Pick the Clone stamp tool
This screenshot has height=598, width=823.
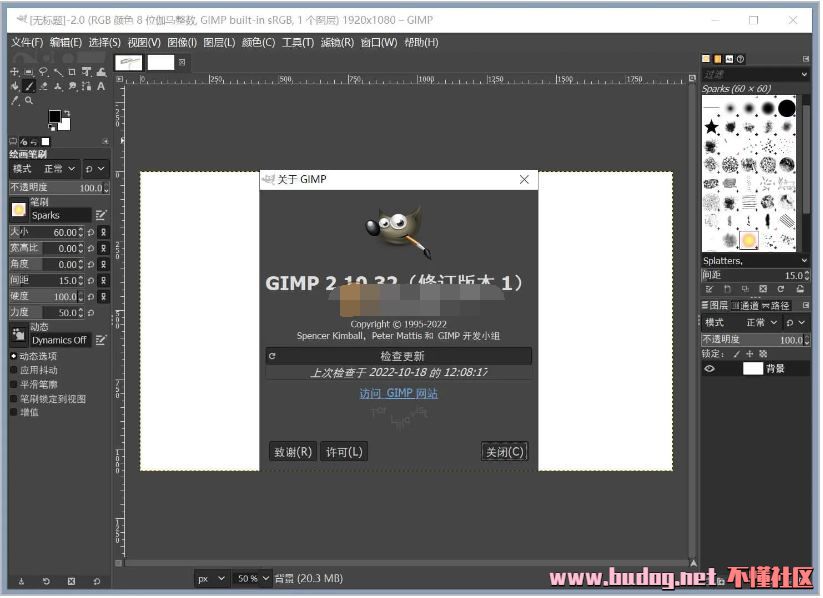click(x=58, y=86)
